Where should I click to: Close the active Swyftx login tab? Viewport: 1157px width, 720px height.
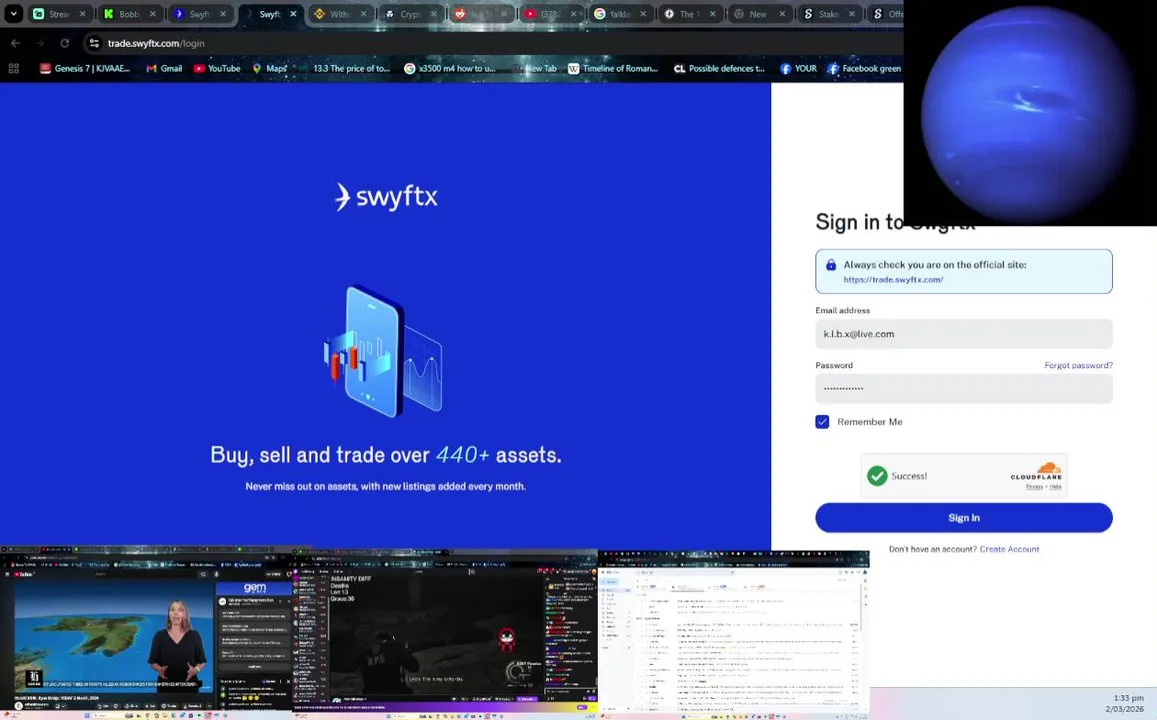293,14
